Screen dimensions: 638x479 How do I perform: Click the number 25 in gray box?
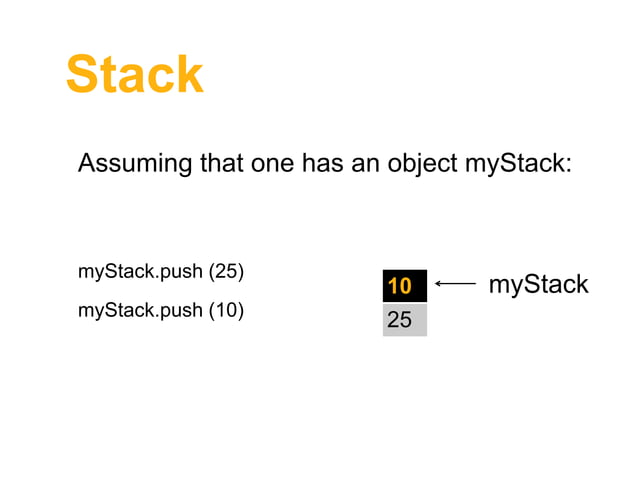pyautogui.click(x=399, y=321)
